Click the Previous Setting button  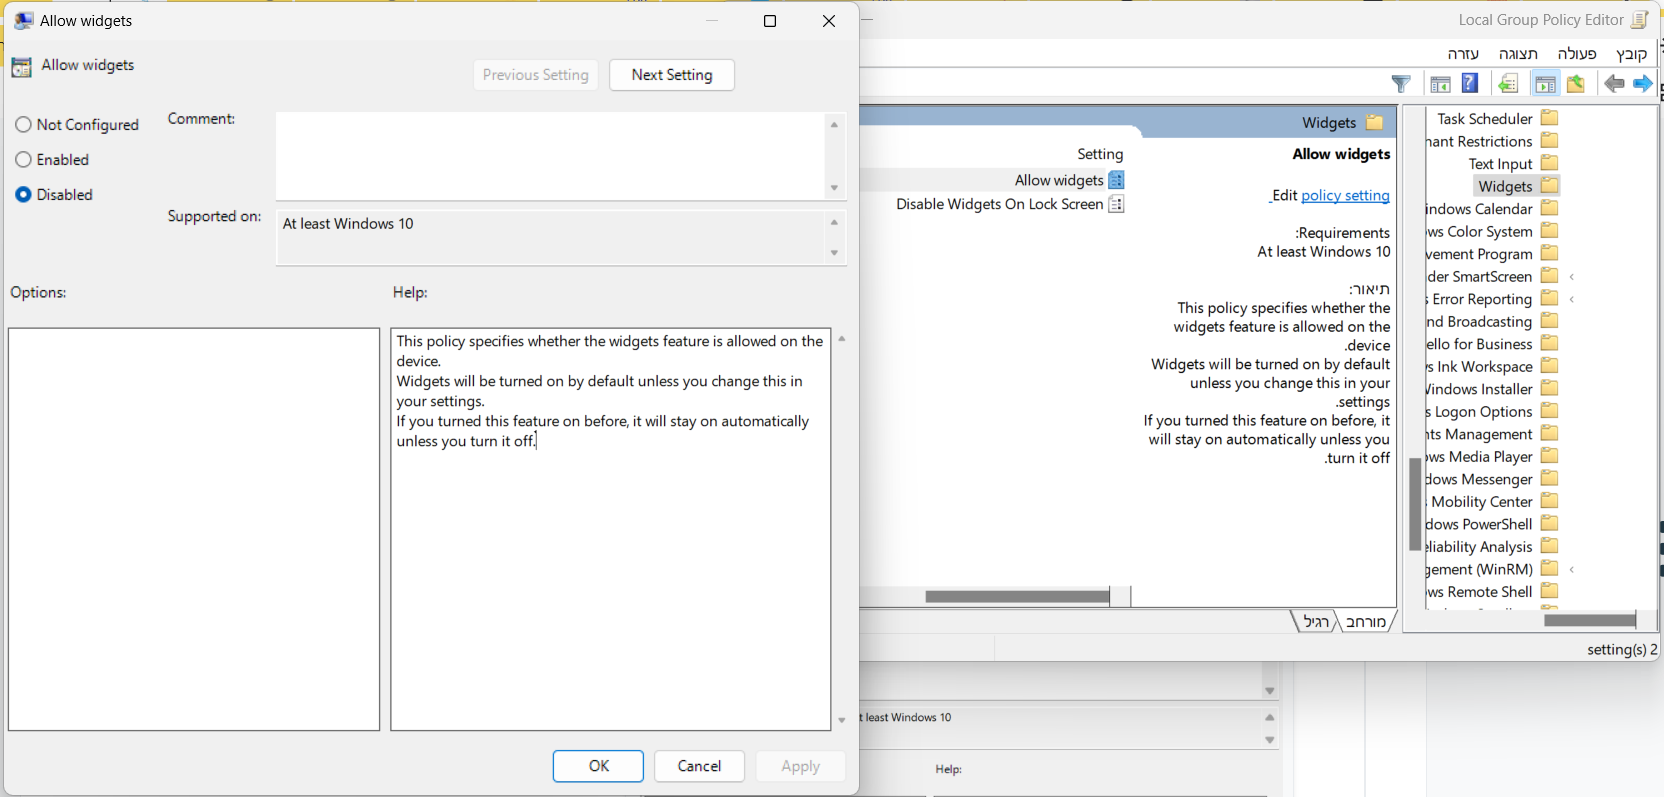536,75
